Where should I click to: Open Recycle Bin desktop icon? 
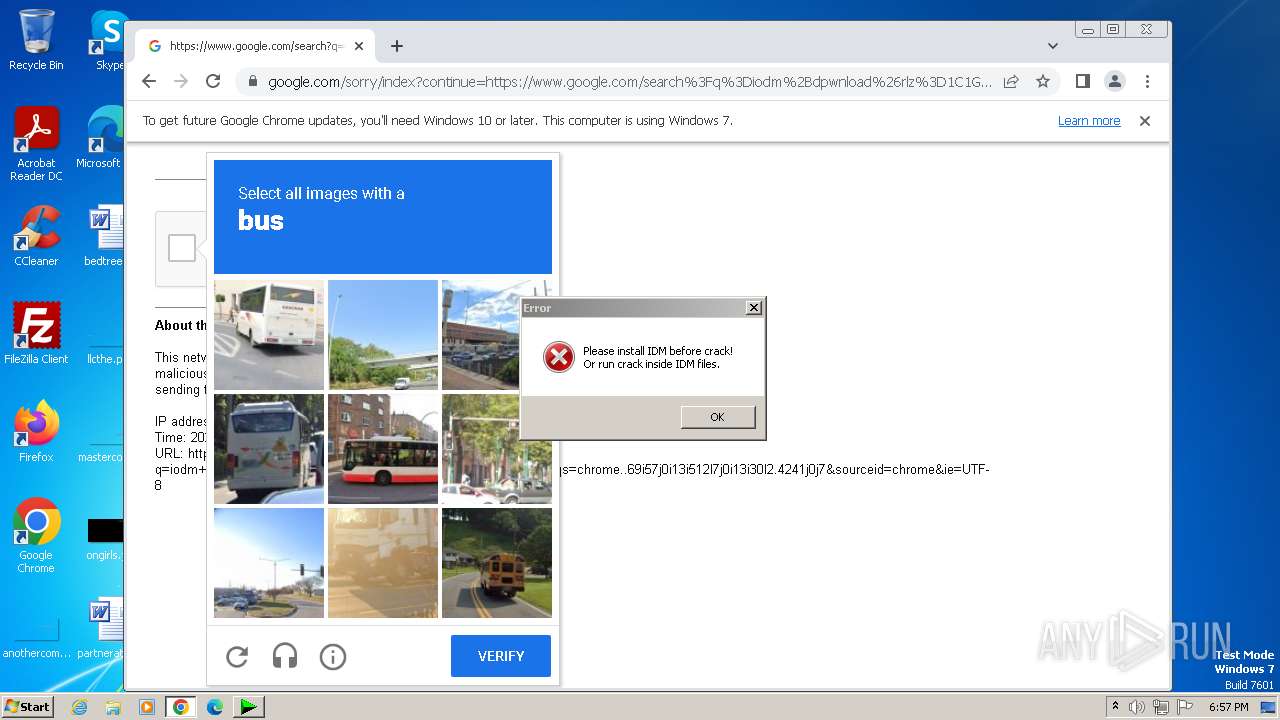[x=36, y=40]
